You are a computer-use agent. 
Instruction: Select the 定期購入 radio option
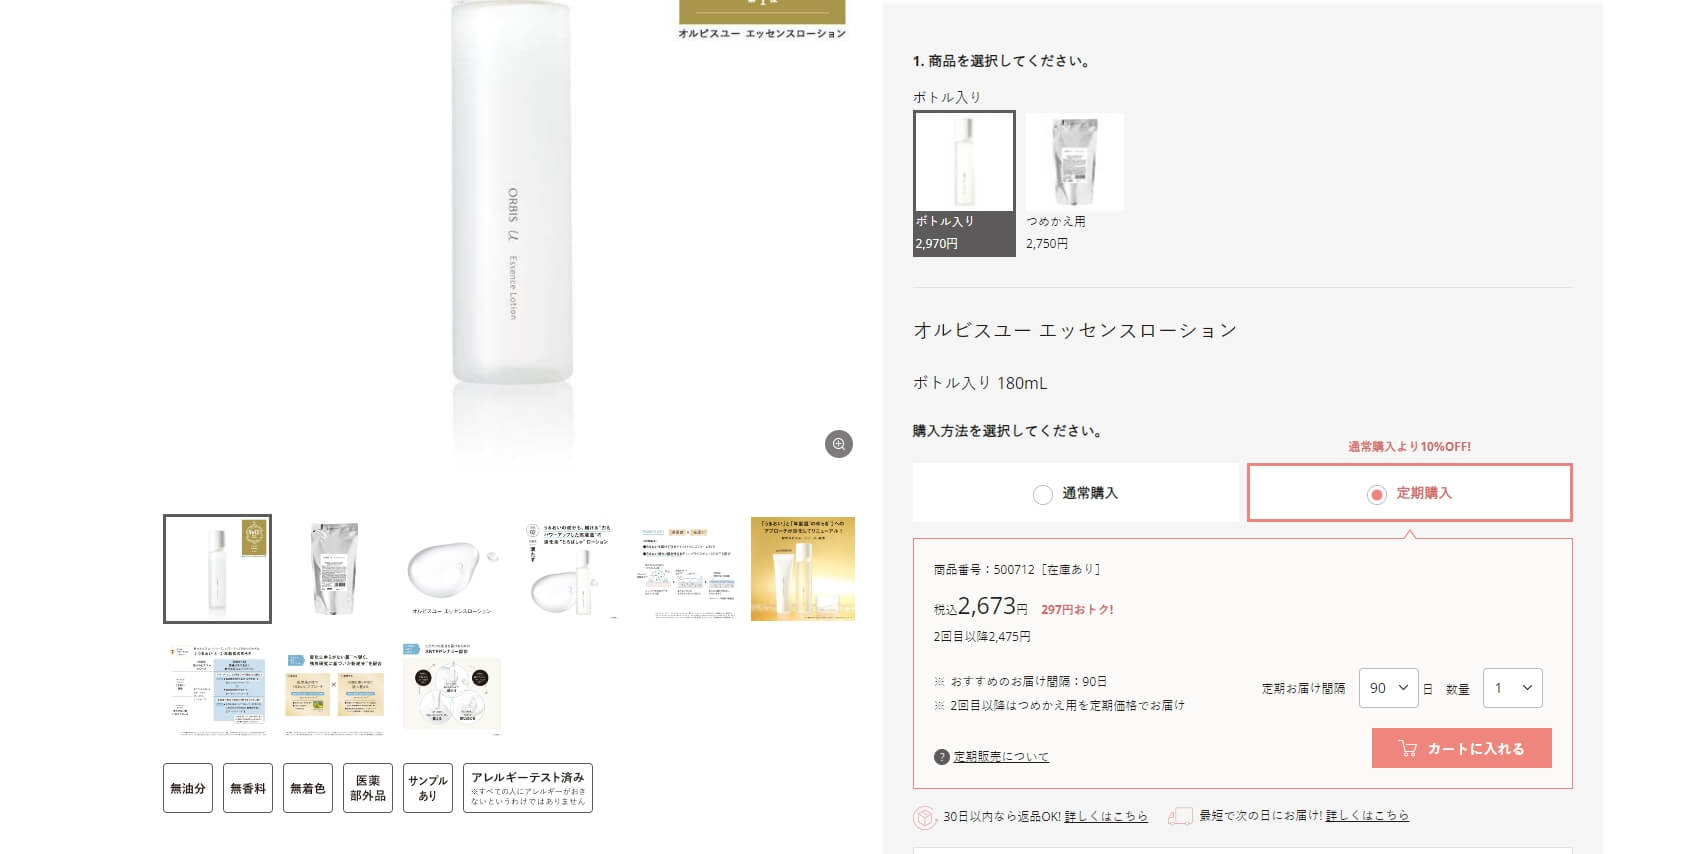coord(1410,493)
